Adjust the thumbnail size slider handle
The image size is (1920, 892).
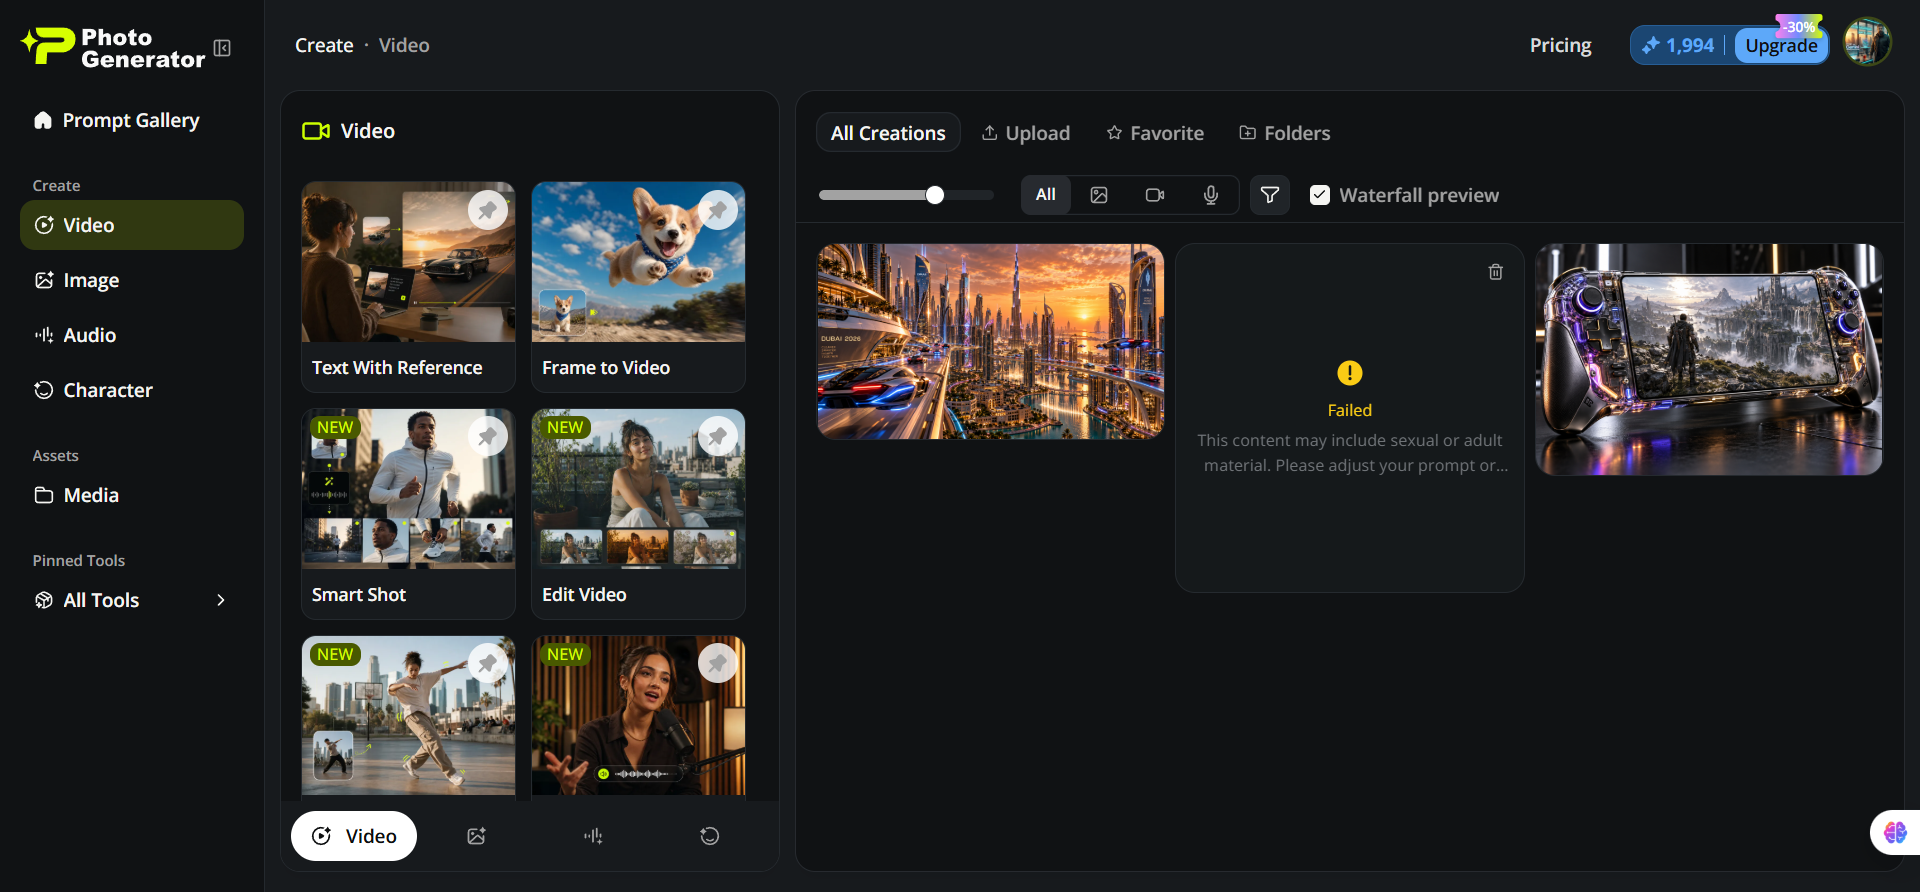click(935, 195)
